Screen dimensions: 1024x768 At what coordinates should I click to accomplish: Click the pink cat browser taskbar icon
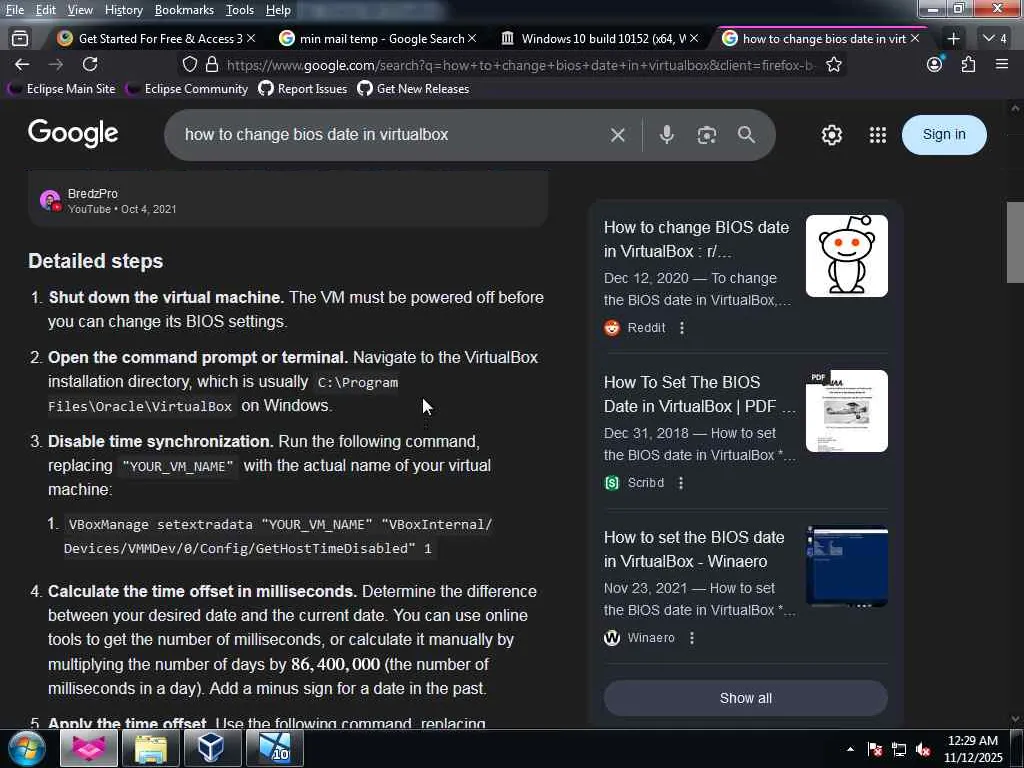tap(89, 748)
